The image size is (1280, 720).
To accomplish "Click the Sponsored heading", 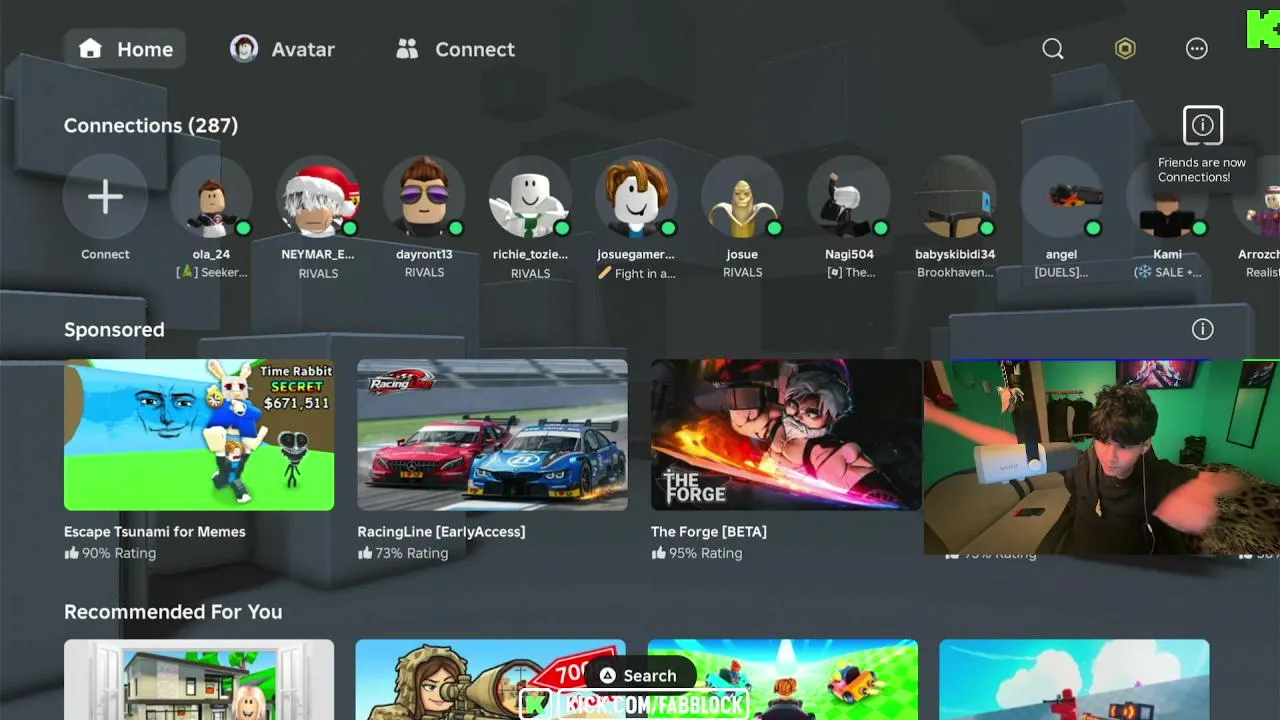I will tap(114, 330).
